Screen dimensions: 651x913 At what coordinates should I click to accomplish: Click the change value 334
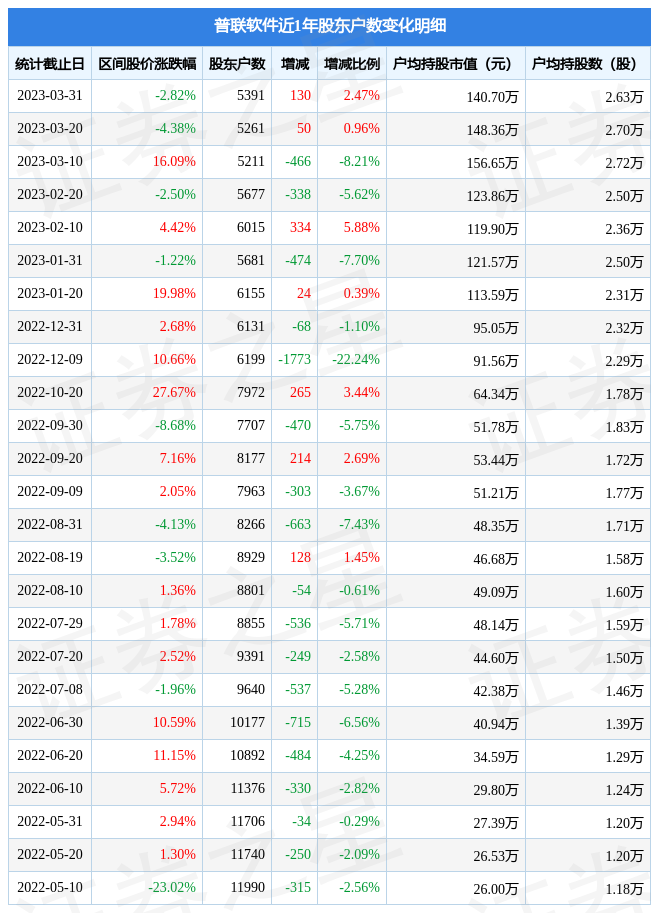(300, 228)
